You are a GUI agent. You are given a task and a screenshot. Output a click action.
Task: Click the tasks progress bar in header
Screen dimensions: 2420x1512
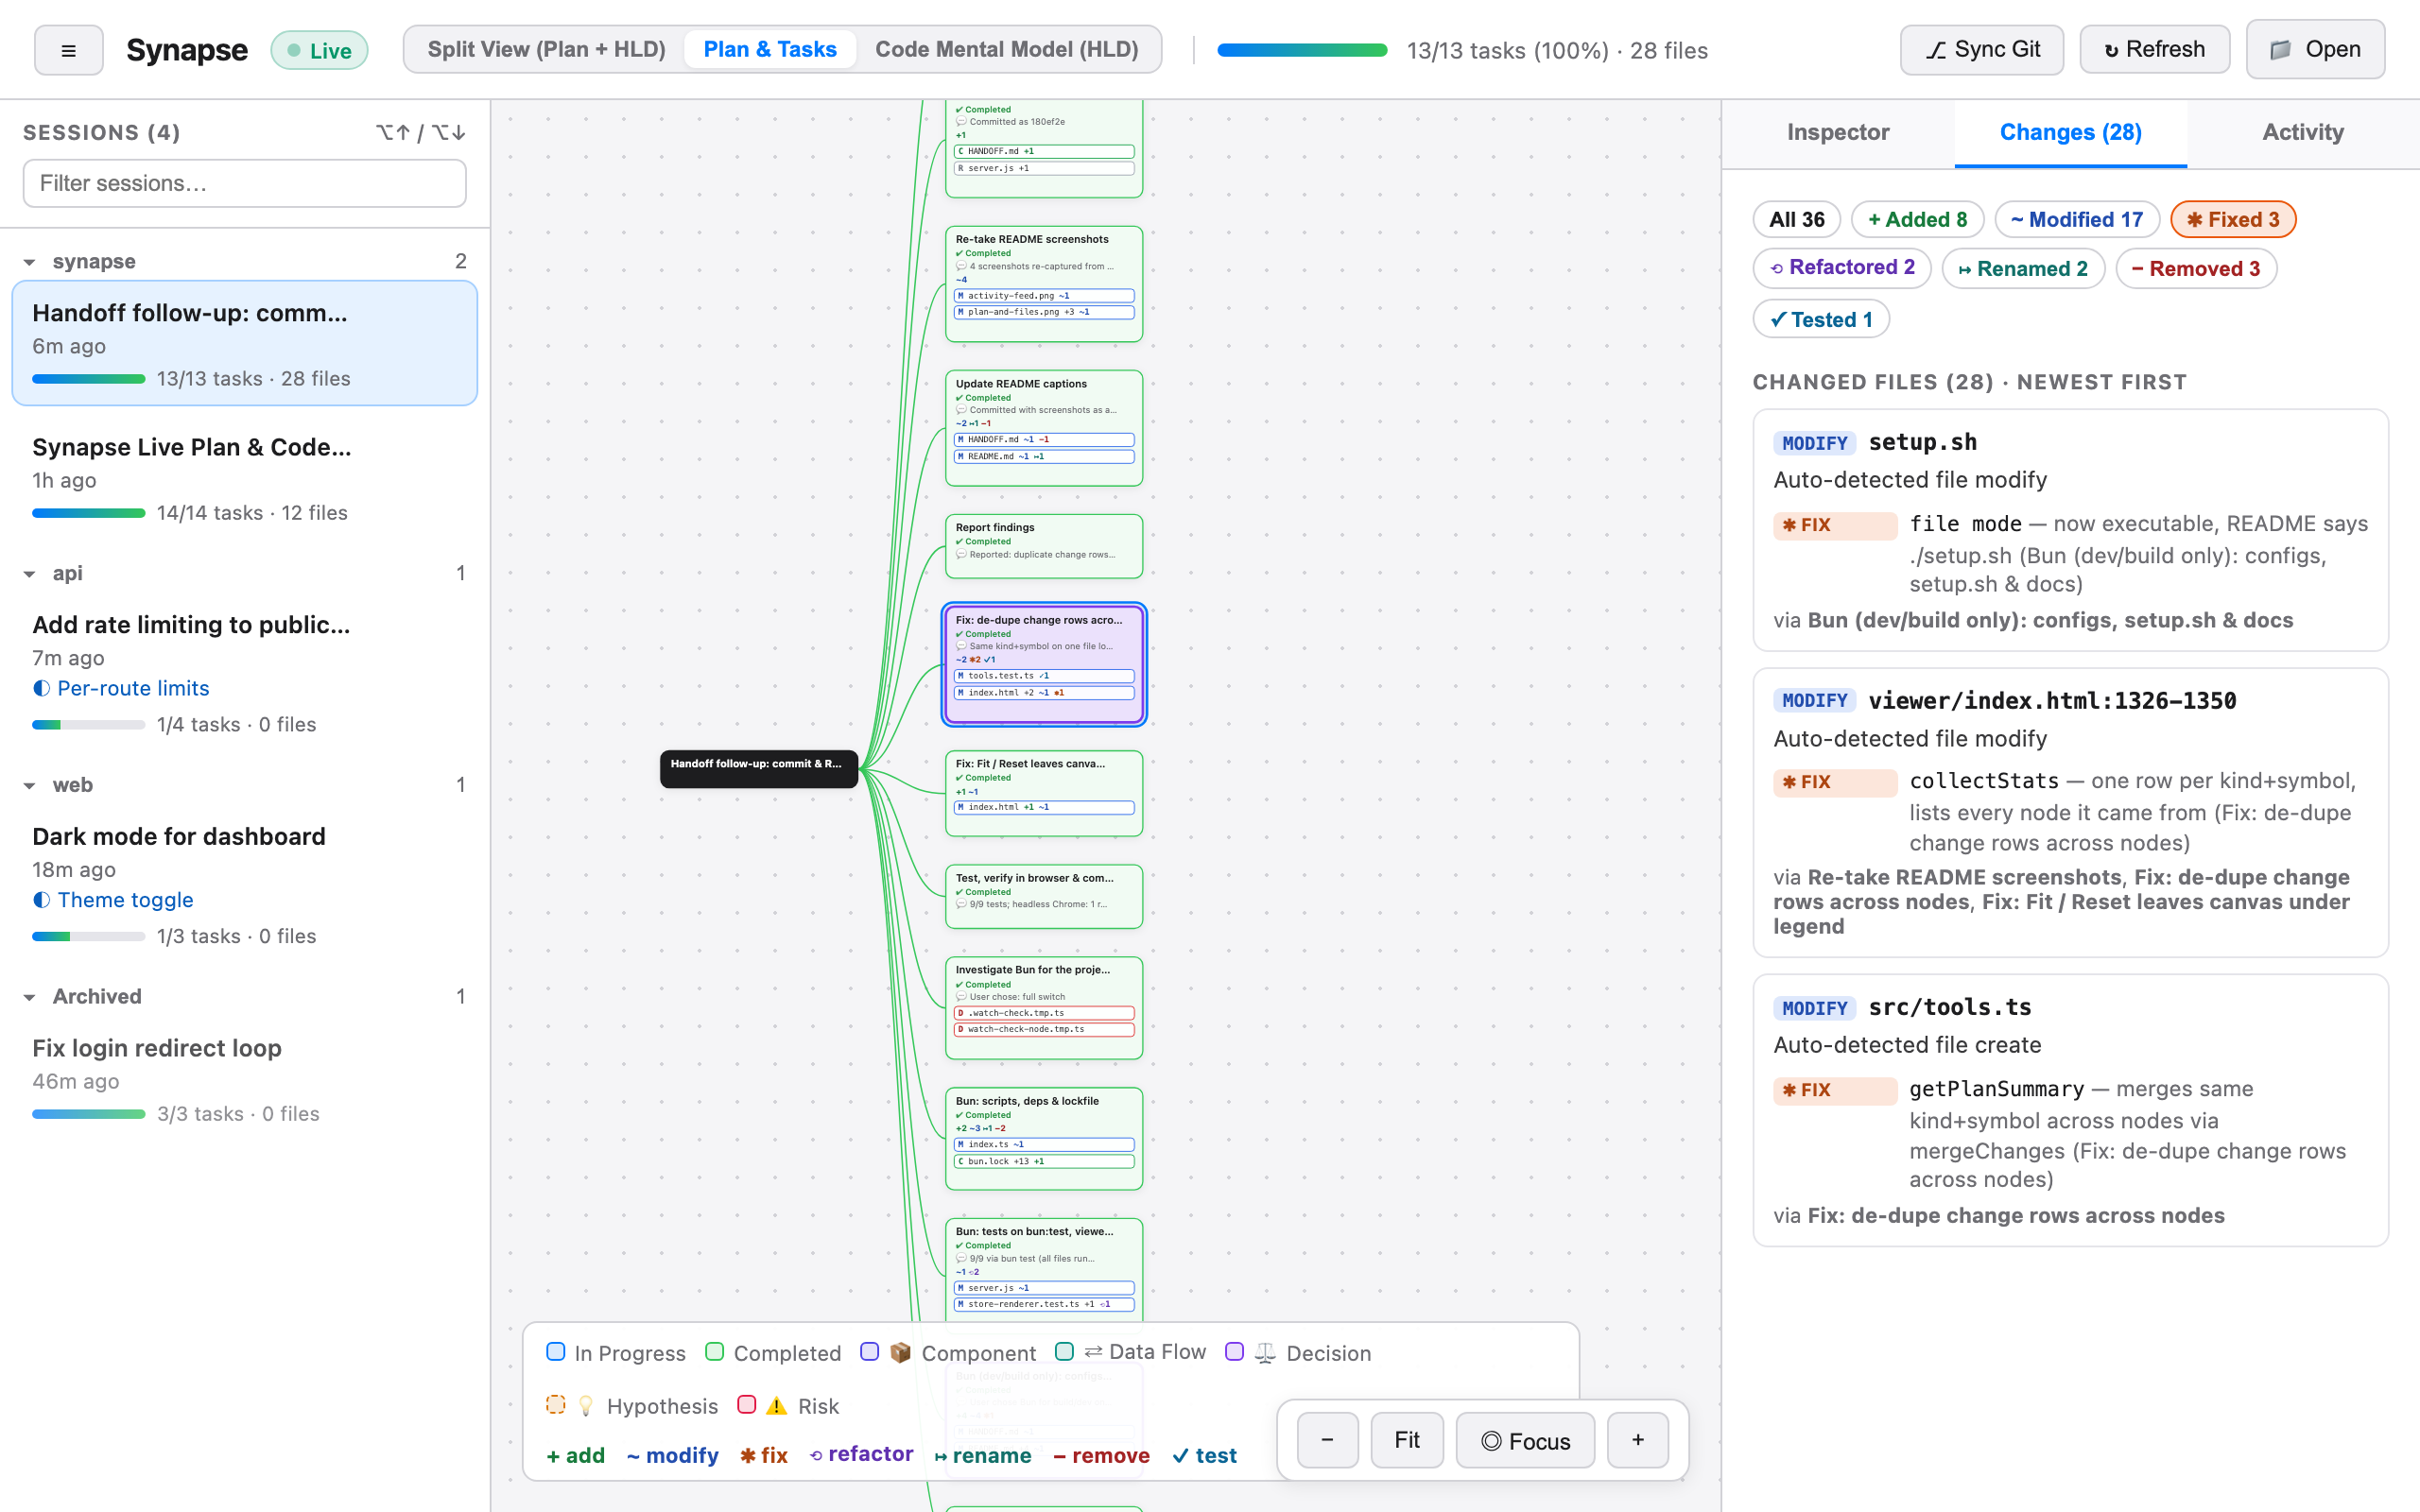click(1302, 50)
